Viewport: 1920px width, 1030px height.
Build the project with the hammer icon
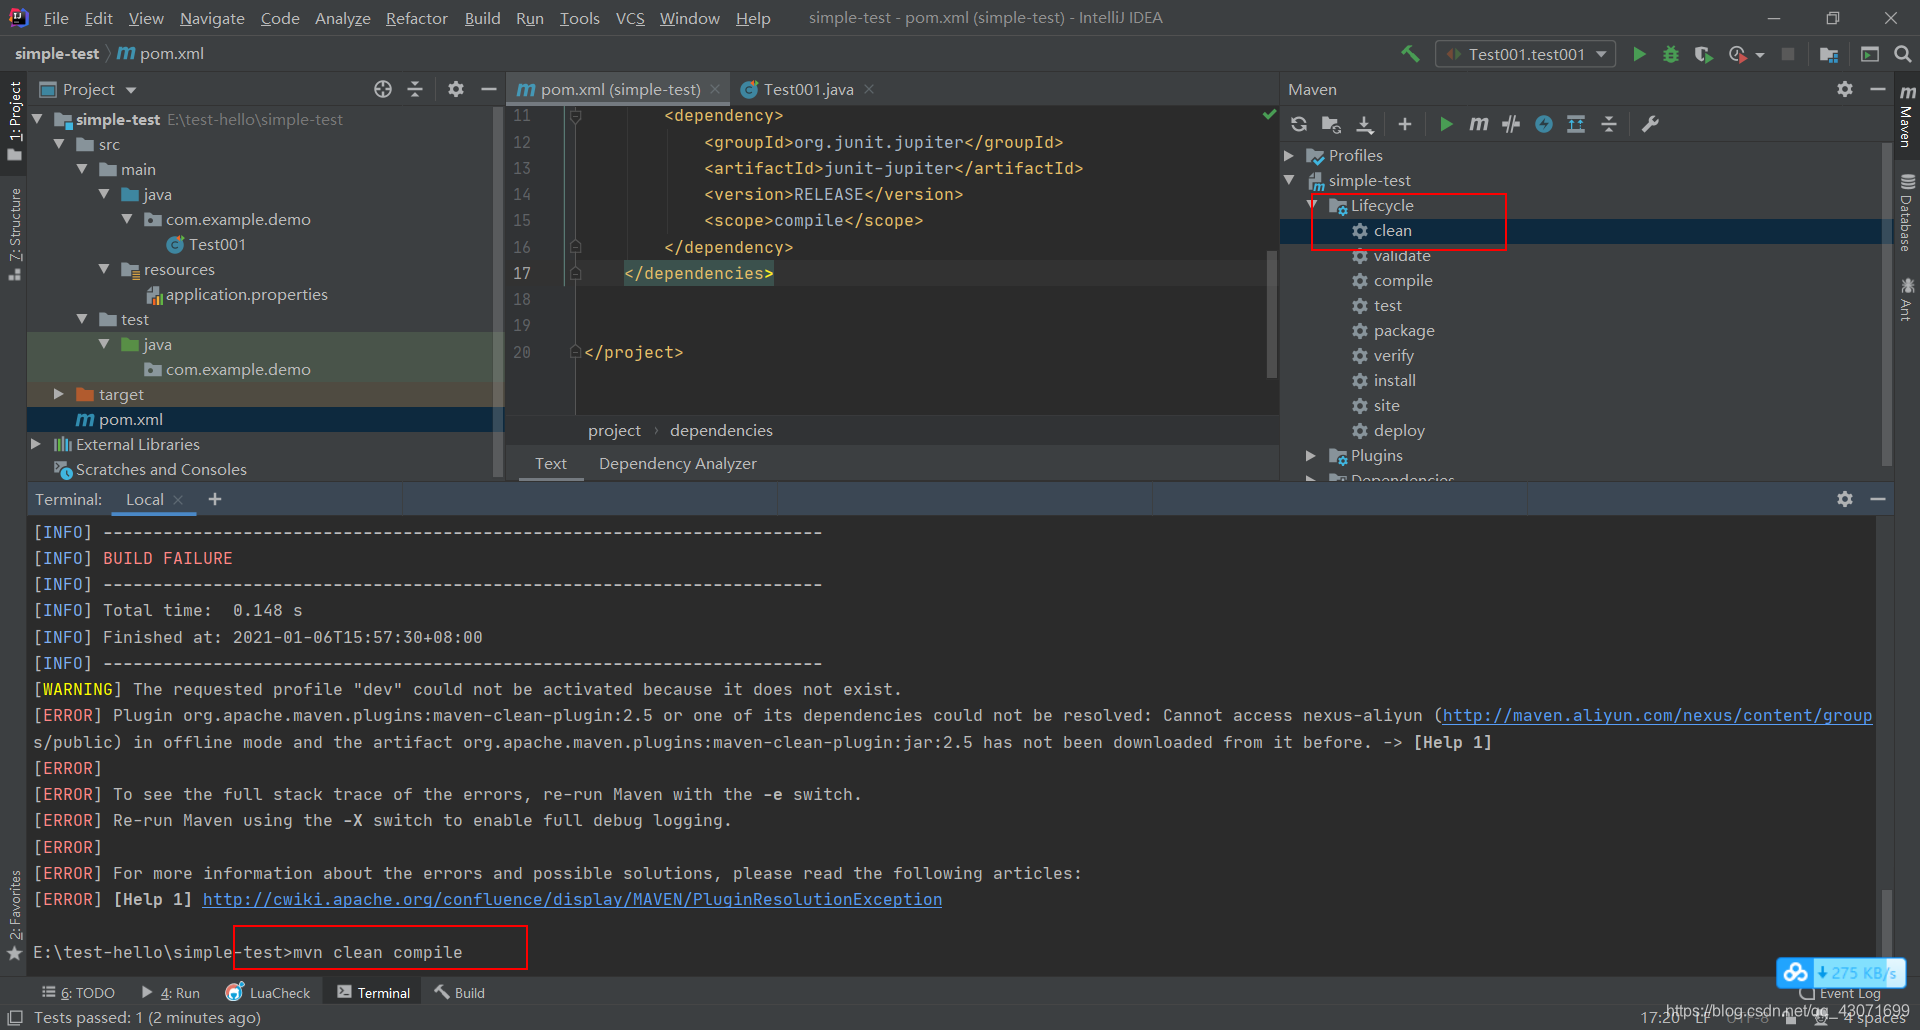(1411, 53)
